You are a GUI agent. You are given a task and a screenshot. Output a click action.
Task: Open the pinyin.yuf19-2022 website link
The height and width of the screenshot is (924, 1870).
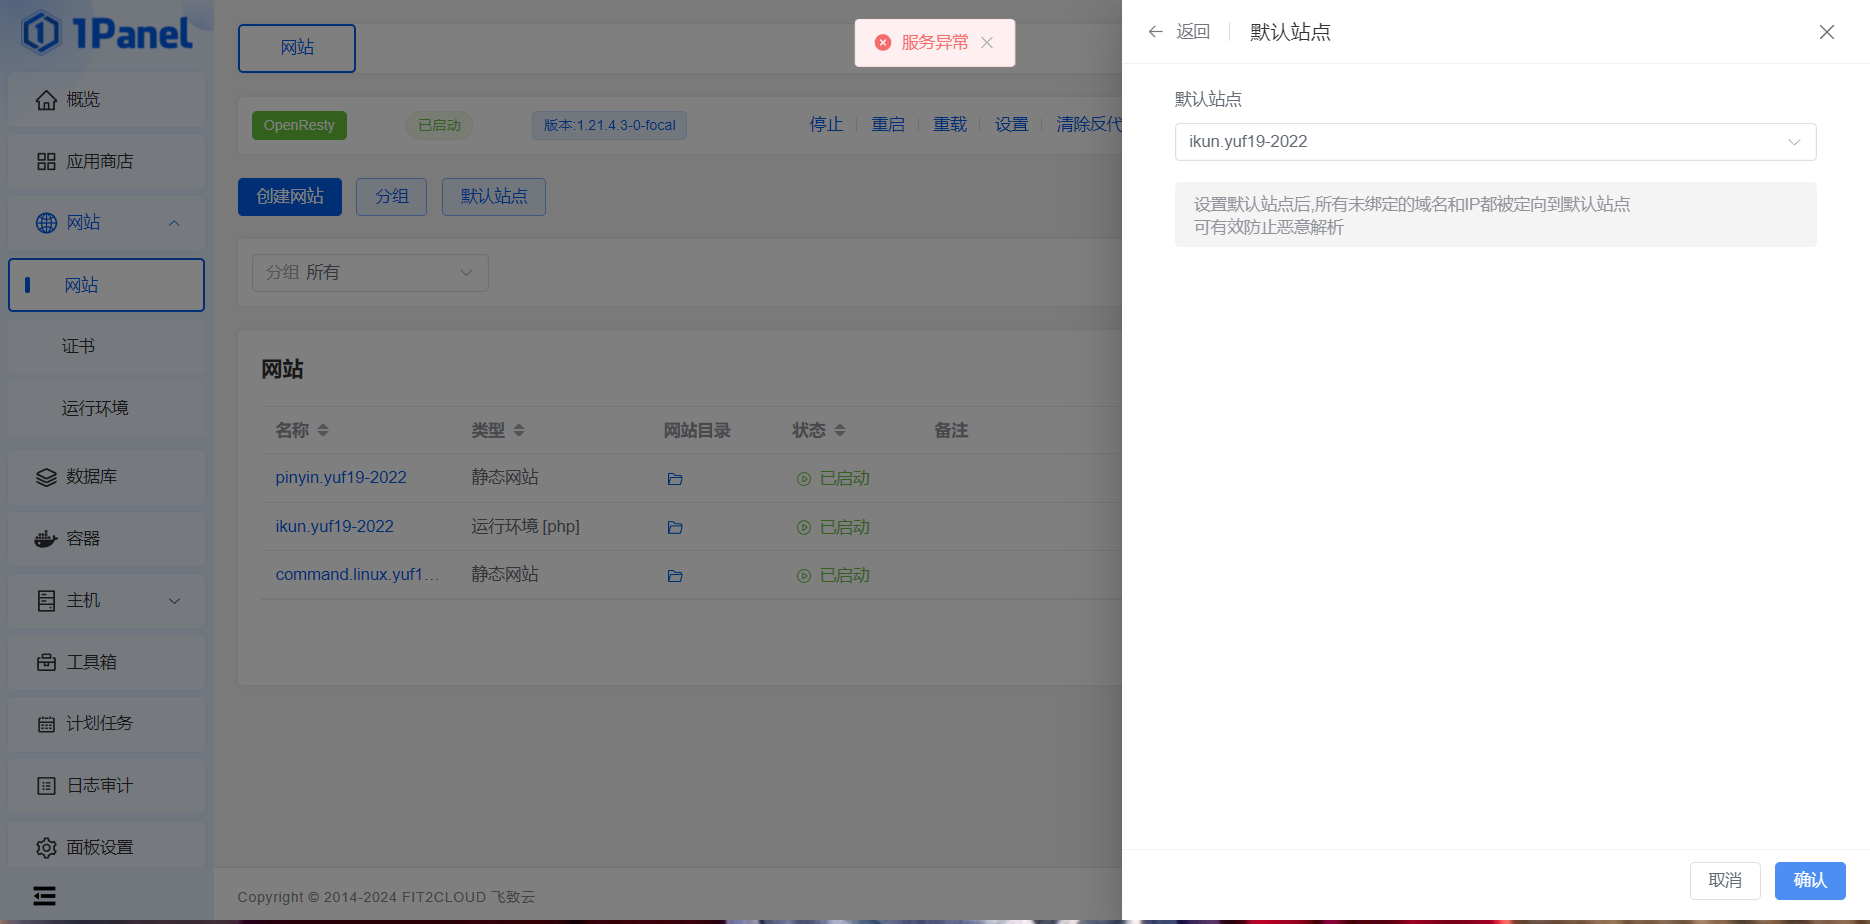[341, 478]
